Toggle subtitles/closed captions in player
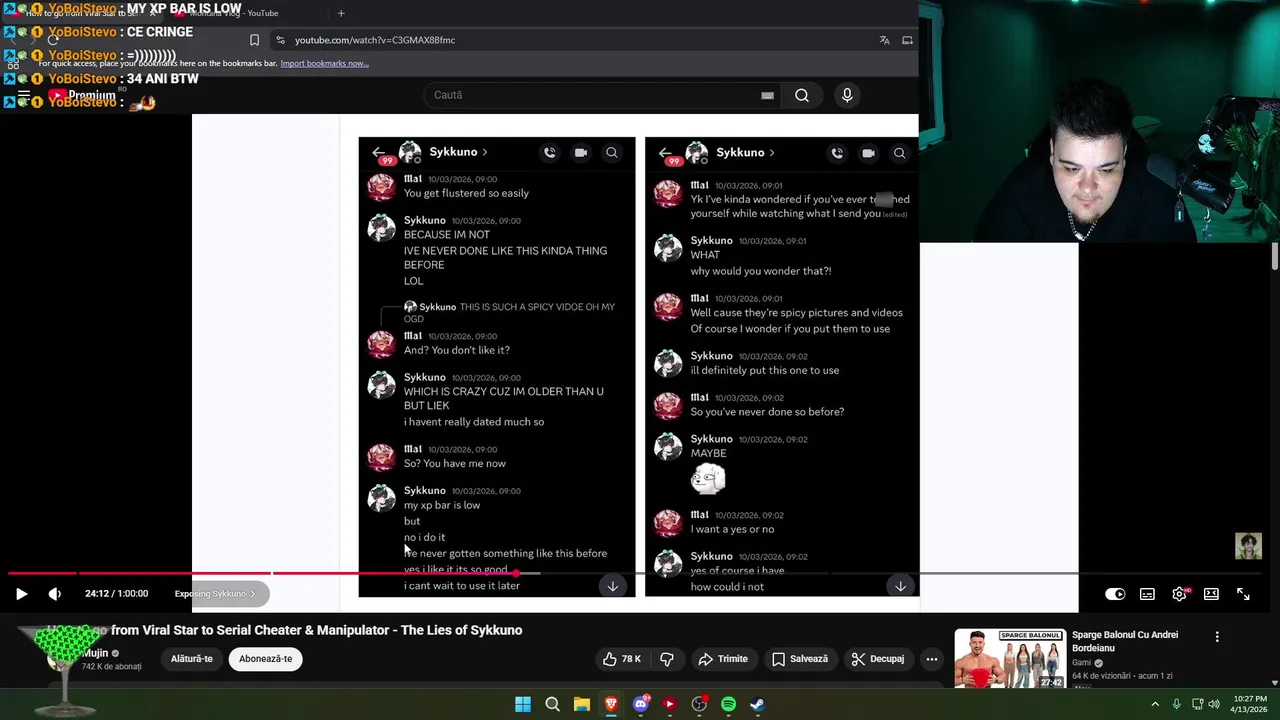 (x=1147, y=594)
